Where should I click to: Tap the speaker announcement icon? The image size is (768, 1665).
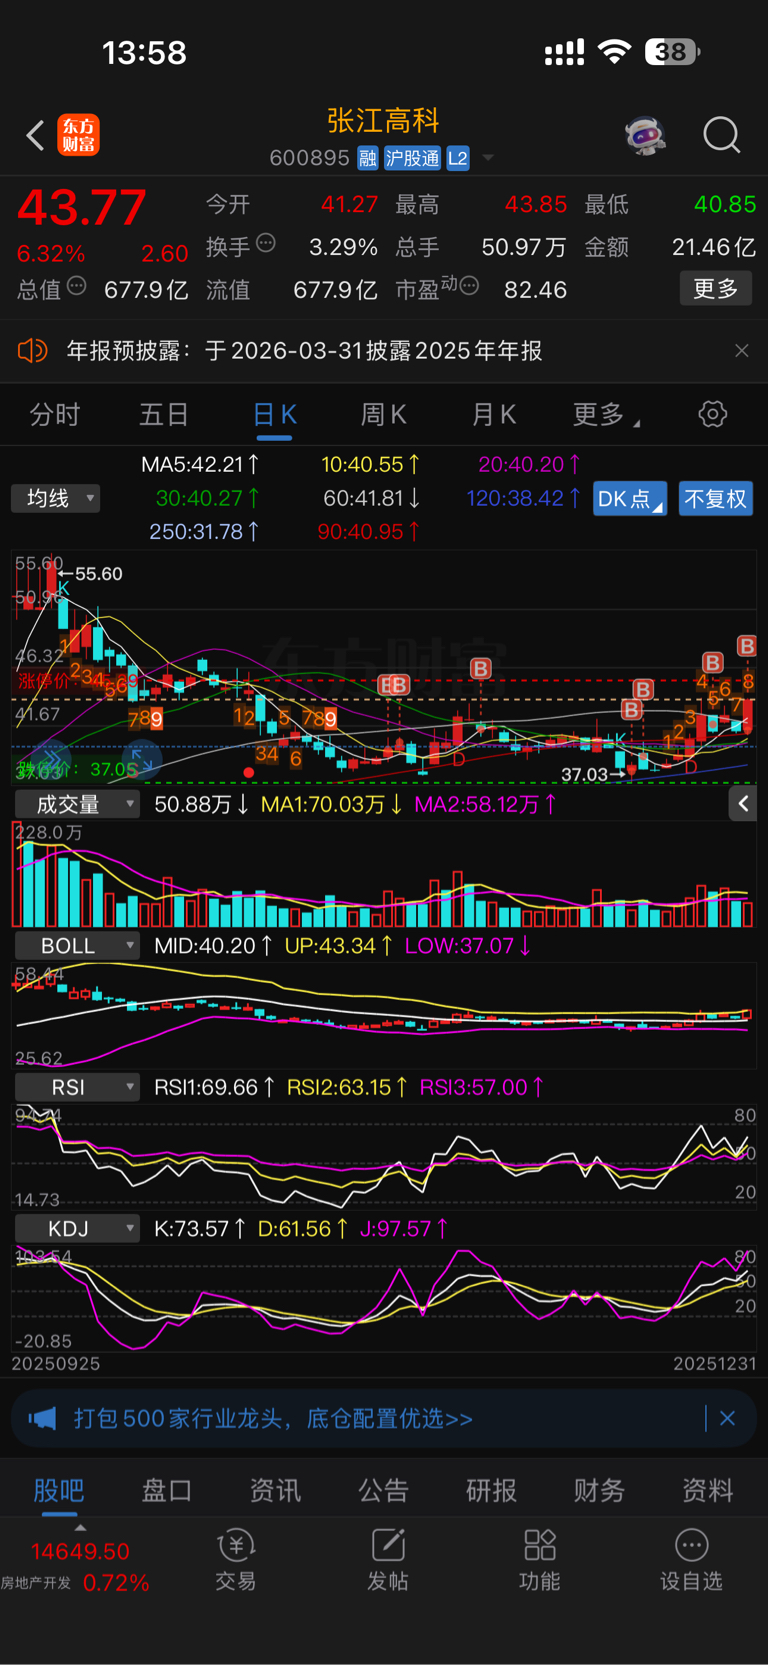click(32, 351)
